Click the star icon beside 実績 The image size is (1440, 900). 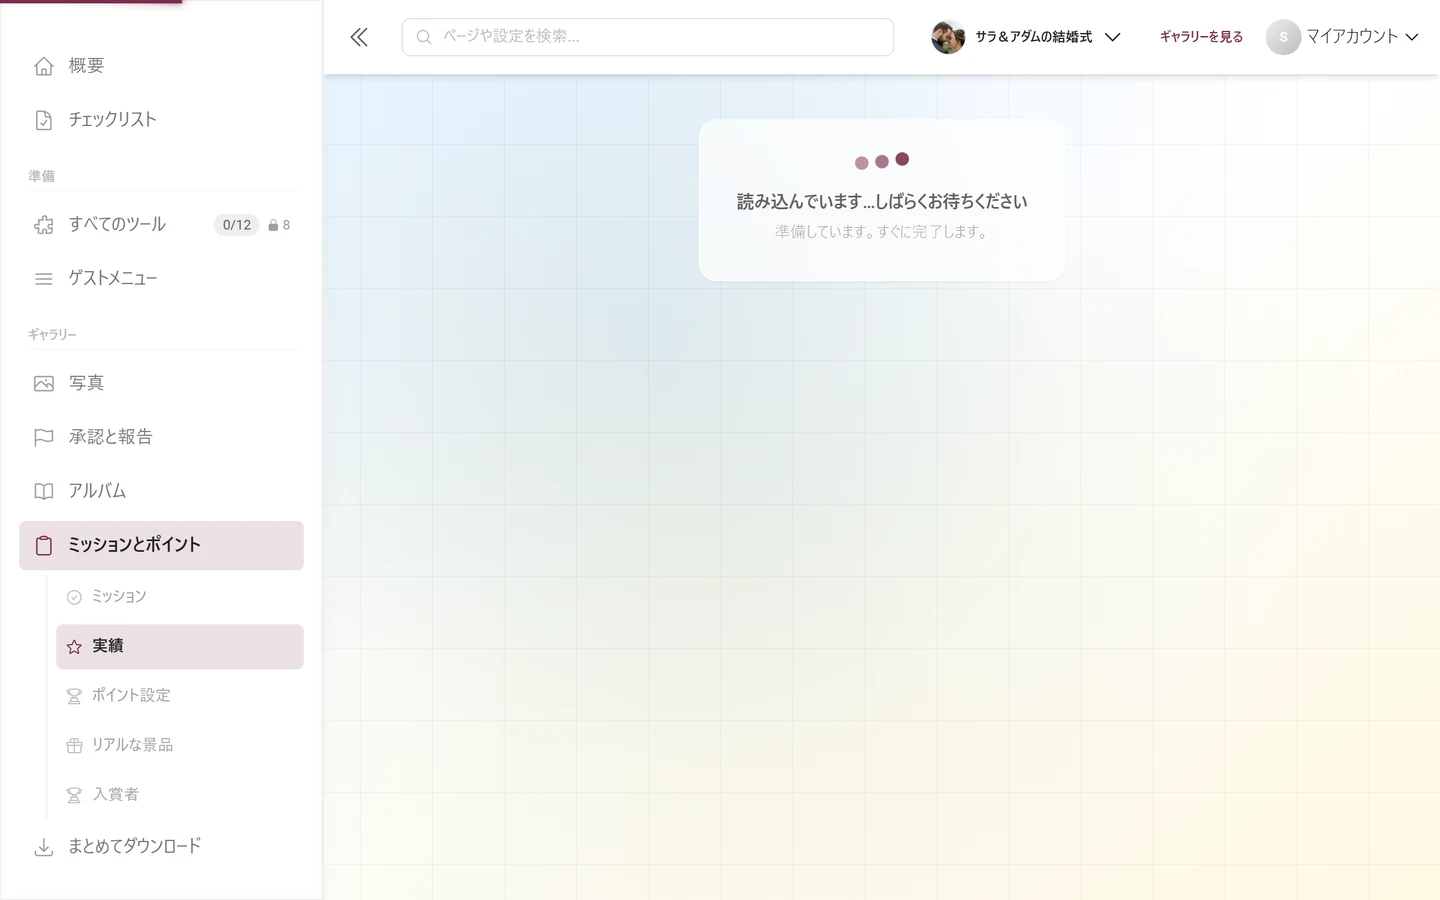point(74,647)
